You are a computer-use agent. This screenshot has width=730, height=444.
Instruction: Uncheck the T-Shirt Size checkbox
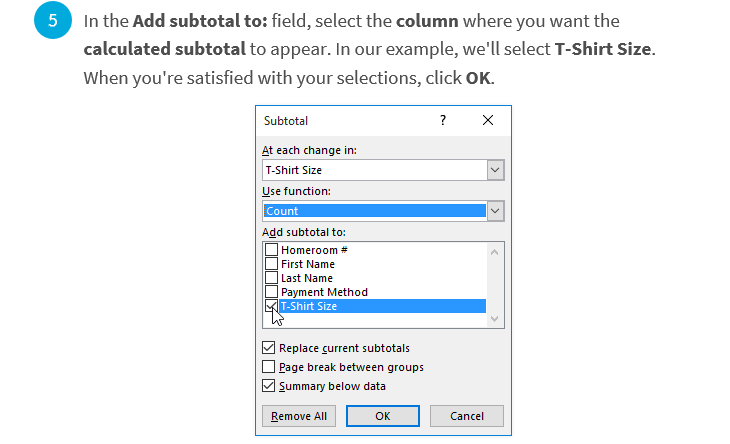pyautogui.click(x=271, y=306)
